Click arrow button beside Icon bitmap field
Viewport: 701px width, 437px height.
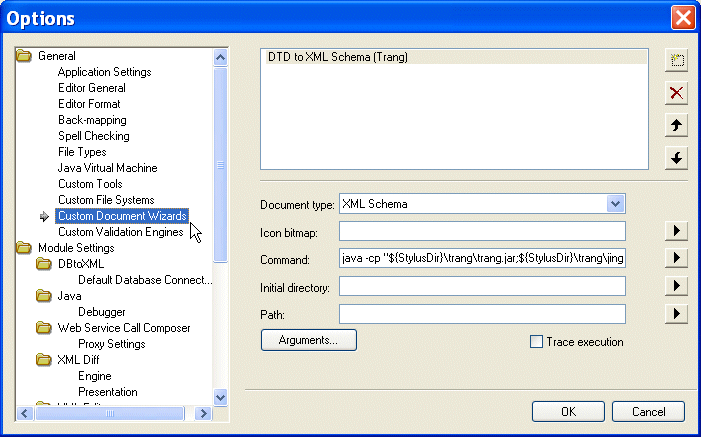pyautogui.click(x=677, y=232)
